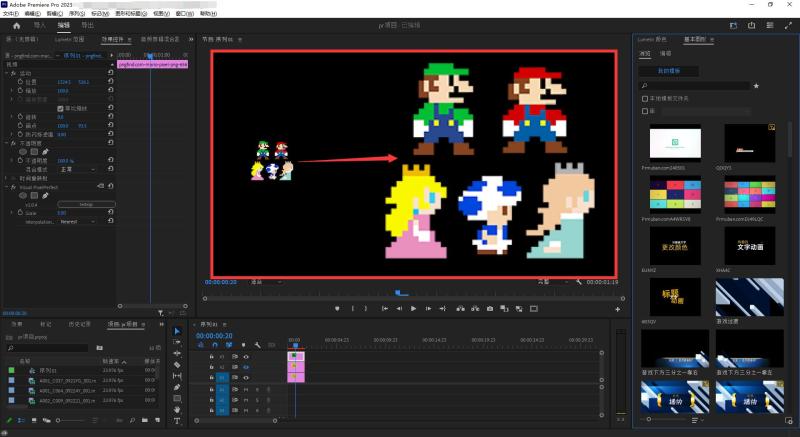Toggle Position animation stopwatch
The image size is (800, 437).
tap(20, 82)
